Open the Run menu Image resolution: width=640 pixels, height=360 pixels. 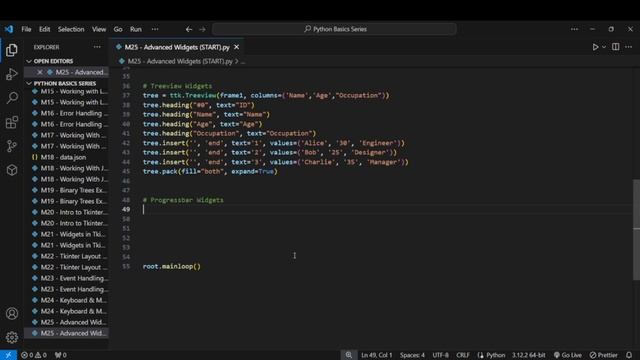(136, 29)
